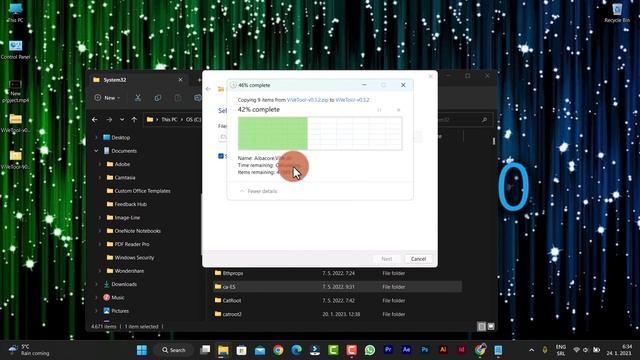The image size is (640, 360).
Task: Click the Cut icon in Explorer toolbar
Action: click(x=138, y=98)
